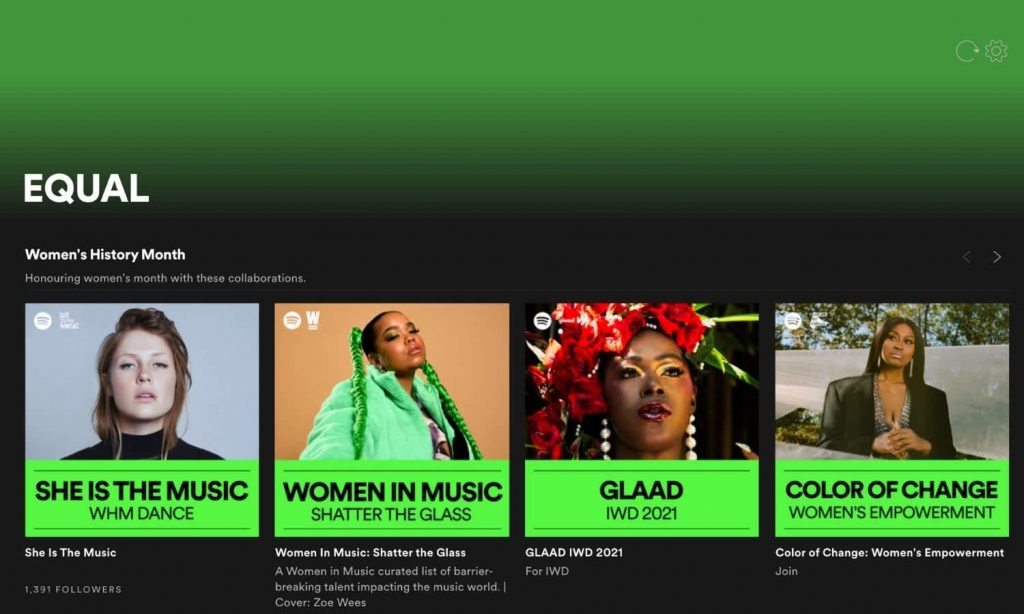
Task: Click the refresh icon beside the gear
Action: (966, 51)
